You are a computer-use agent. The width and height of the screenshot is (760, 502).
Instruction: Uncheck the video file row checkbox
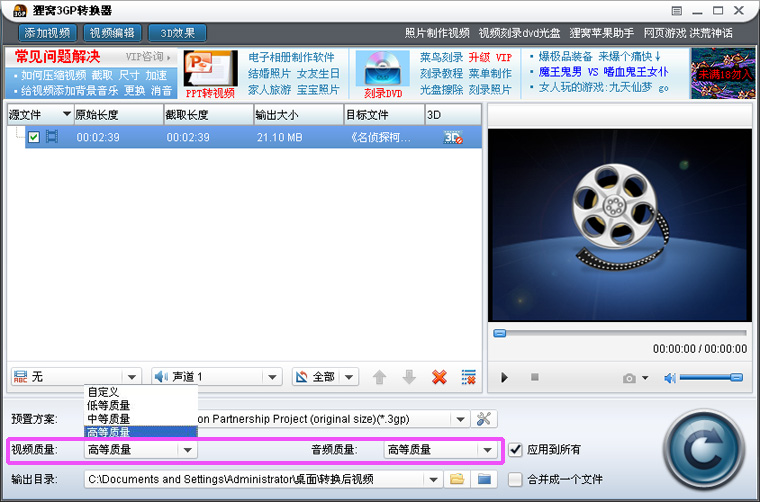(33, 137)
